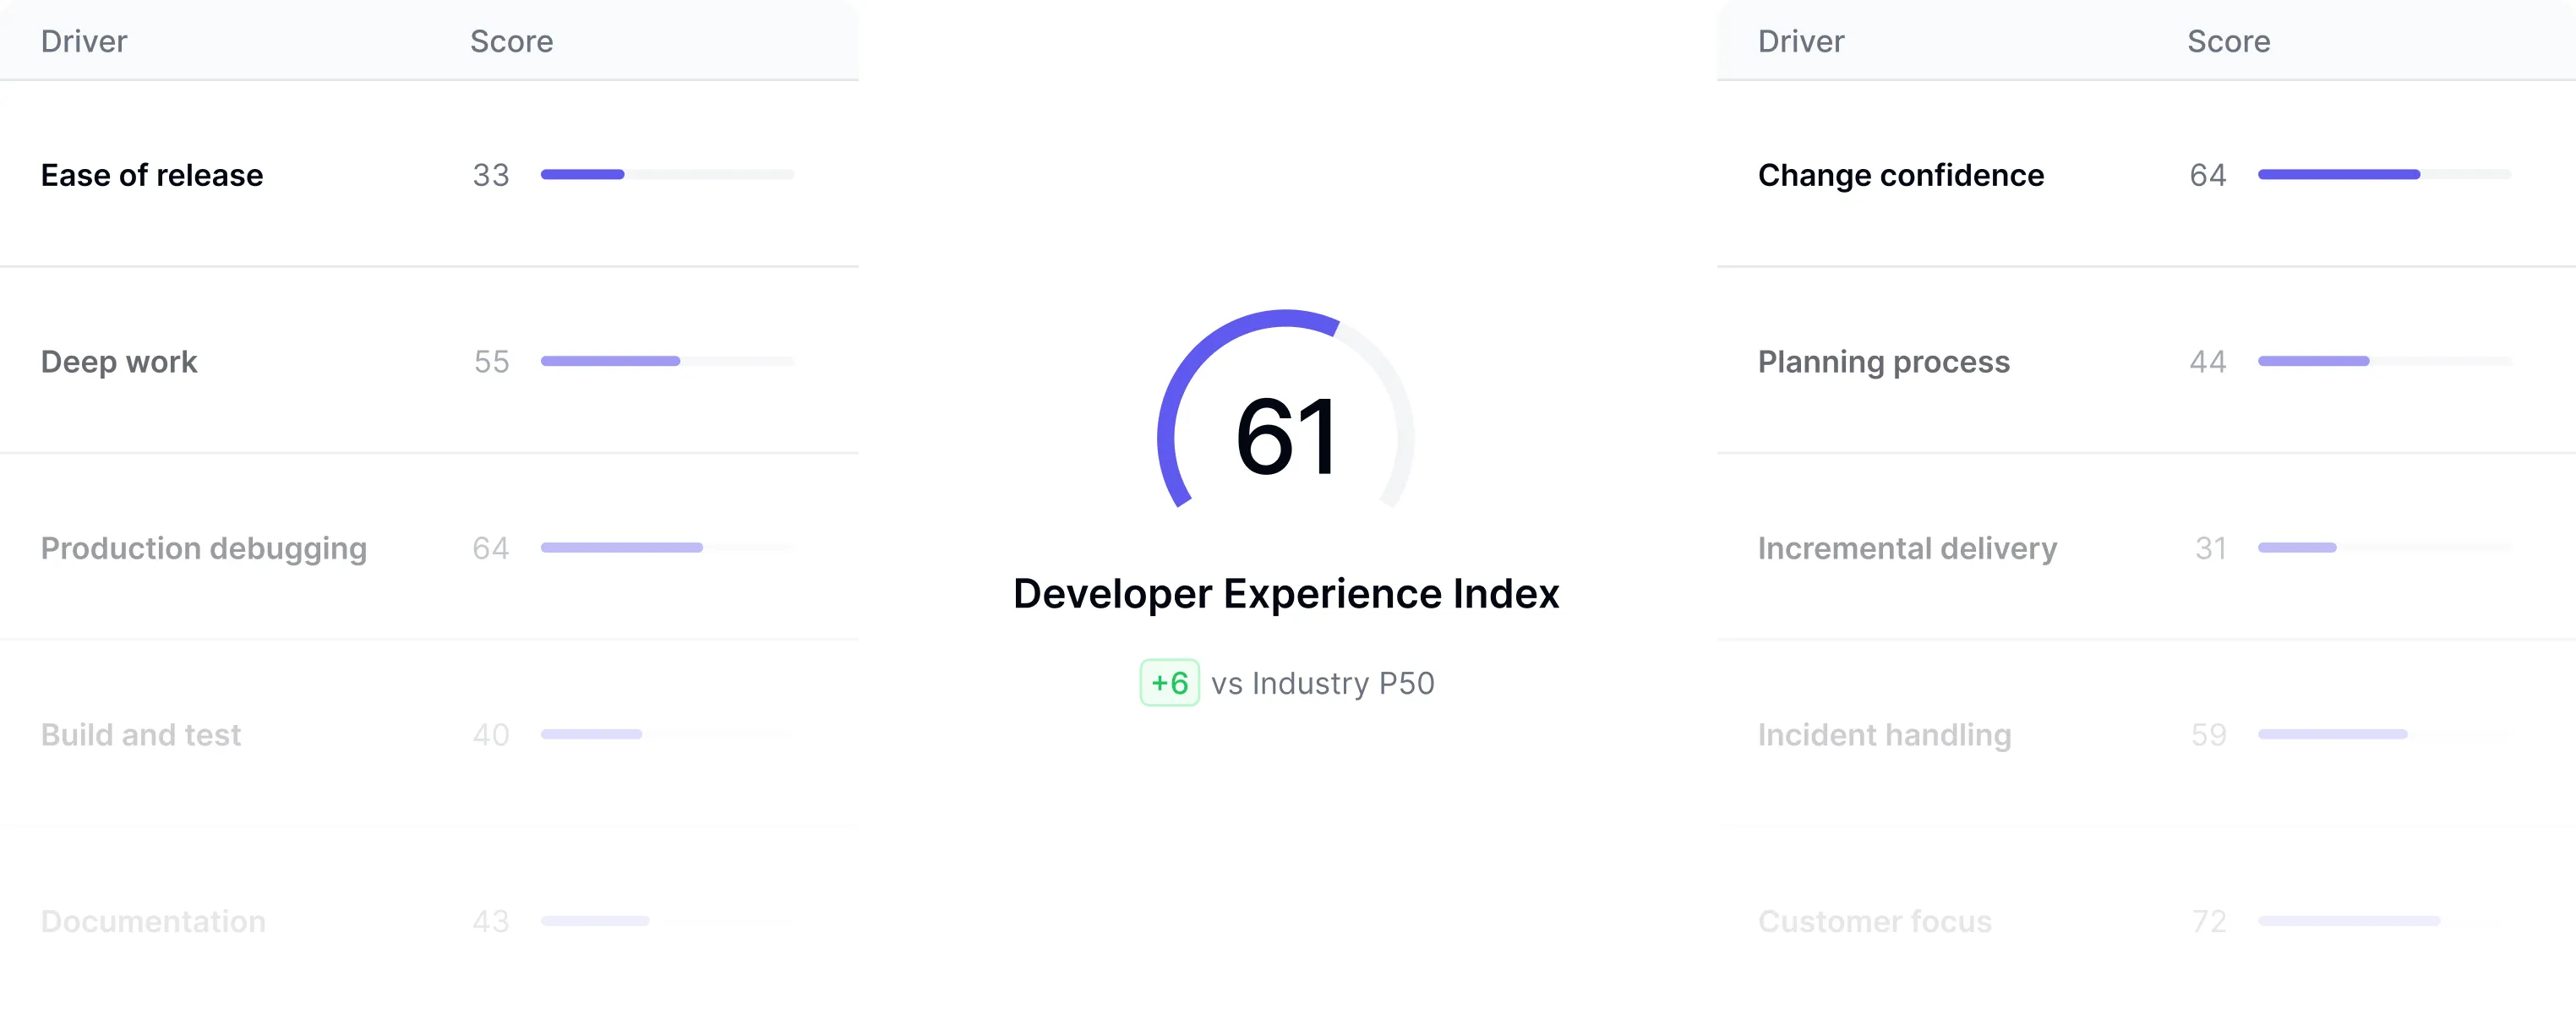Select the Deep work driver
The width and height of the screenshot is (2576, 1014).
point(118,362)
